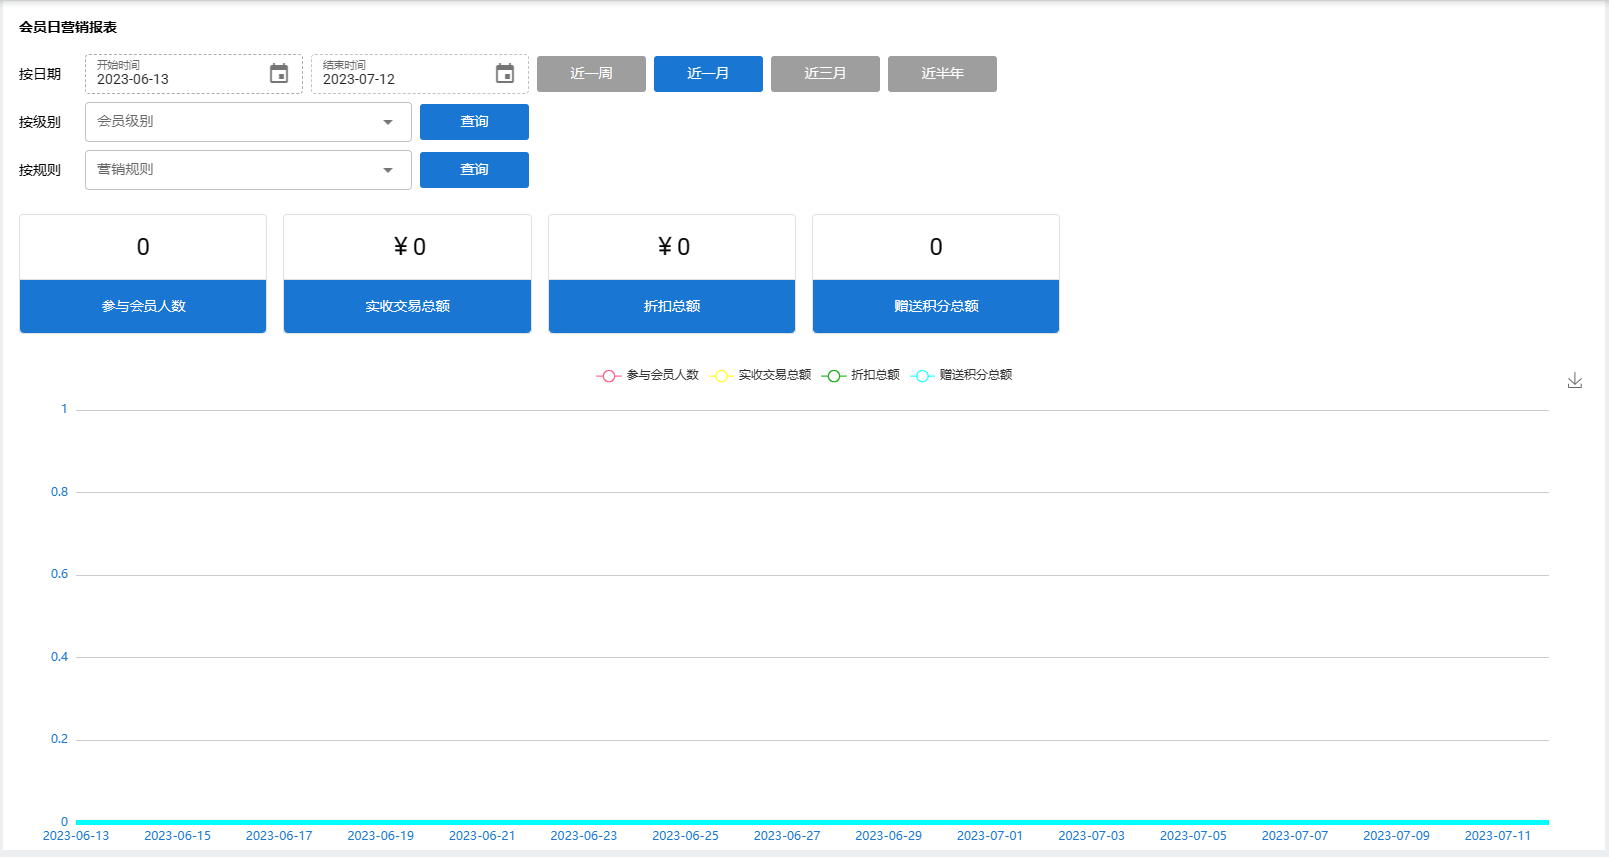Click the 参与会员人数 summary card

[143, 274]
